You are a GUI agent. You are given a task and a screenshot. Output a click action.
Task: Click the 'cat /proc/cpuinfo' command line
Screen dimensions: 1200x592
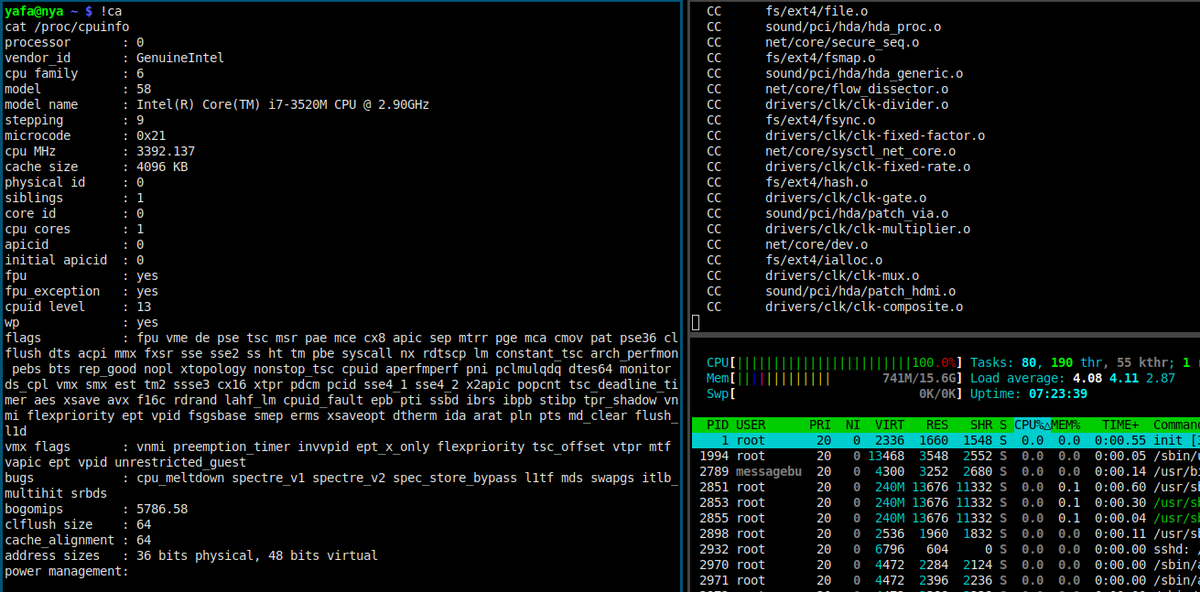pos(66,26)
